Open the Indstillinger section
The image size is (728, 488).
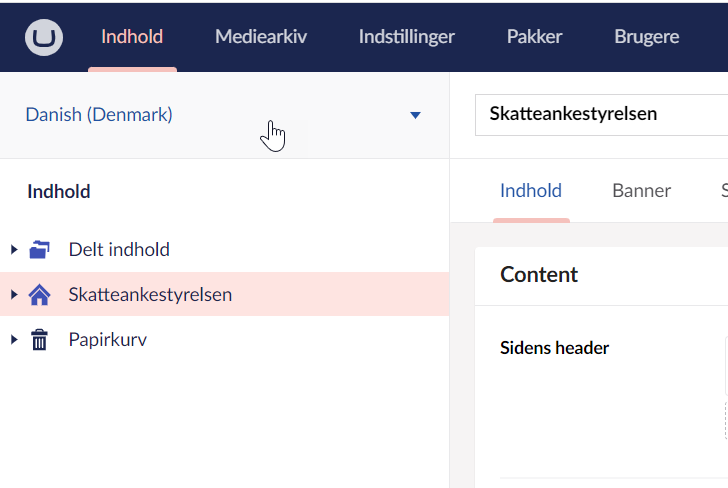tap(406, 37)
